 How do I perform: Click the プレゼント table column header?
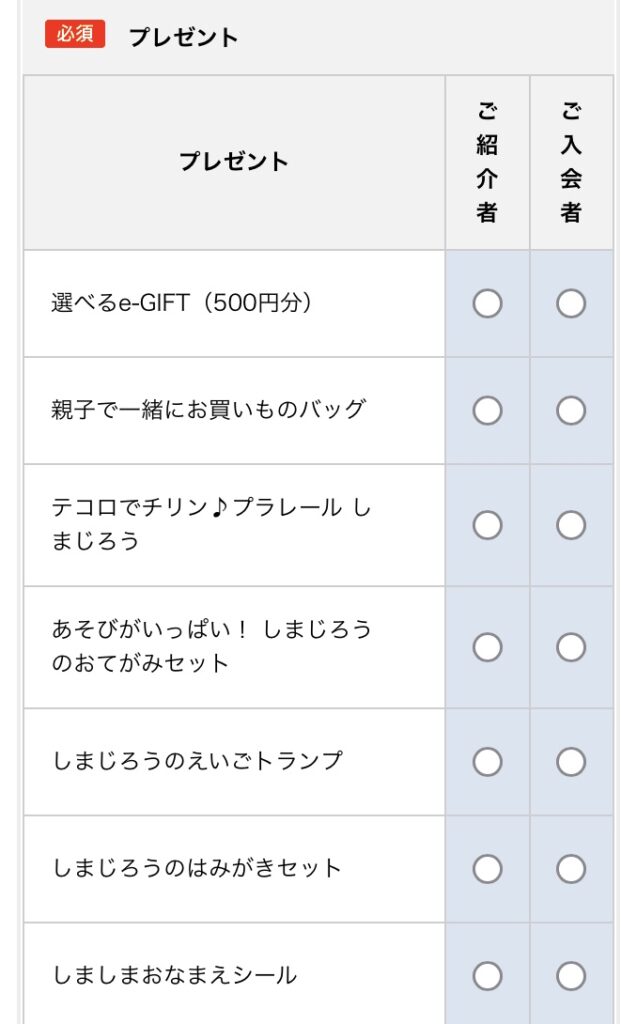tap(234, 162)
